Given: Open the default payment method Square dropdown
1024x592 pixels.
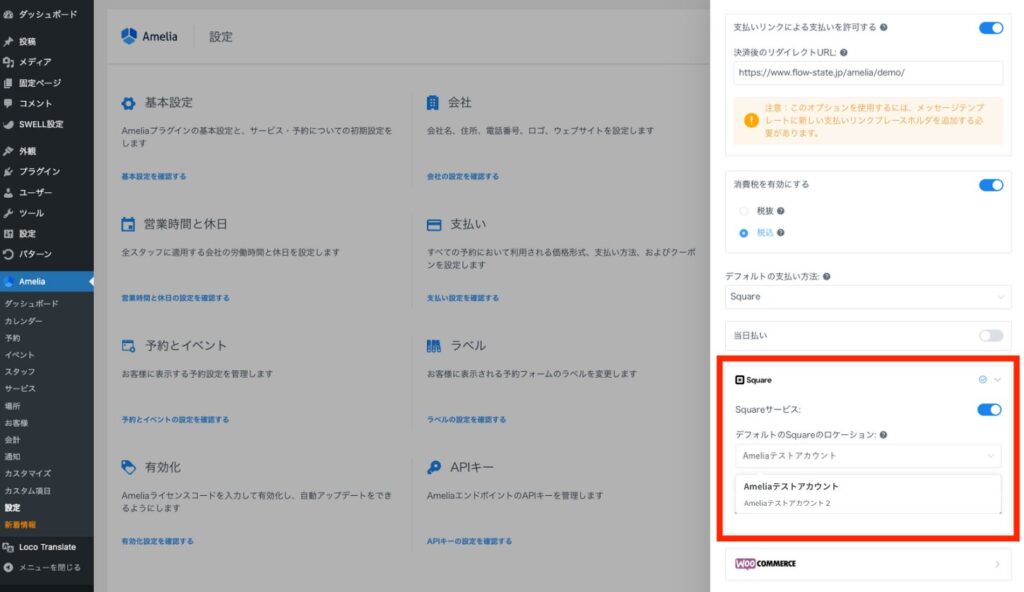Looking at the screenshot, I should pyautogui.click(x=866, y=297).
